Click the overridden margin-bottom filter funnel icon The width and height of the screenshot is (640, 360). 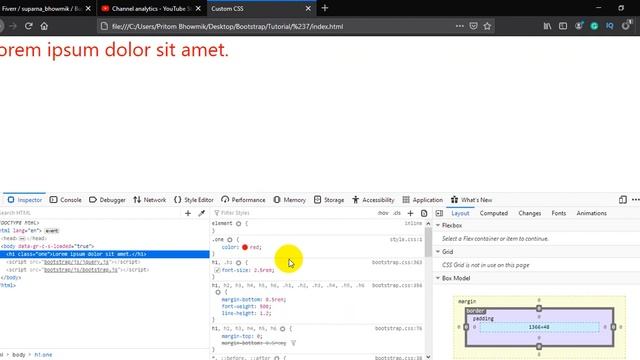[293, 343]
